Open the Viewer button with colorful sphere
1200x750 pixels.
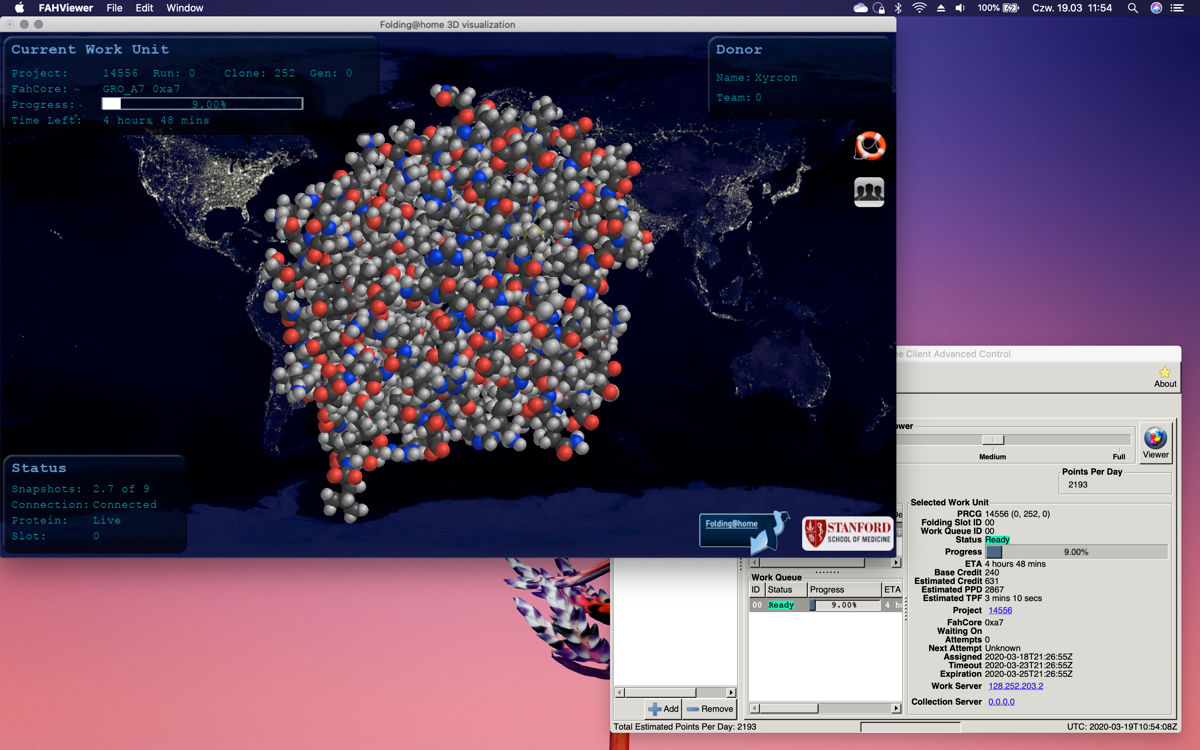tap(1155, 442)
